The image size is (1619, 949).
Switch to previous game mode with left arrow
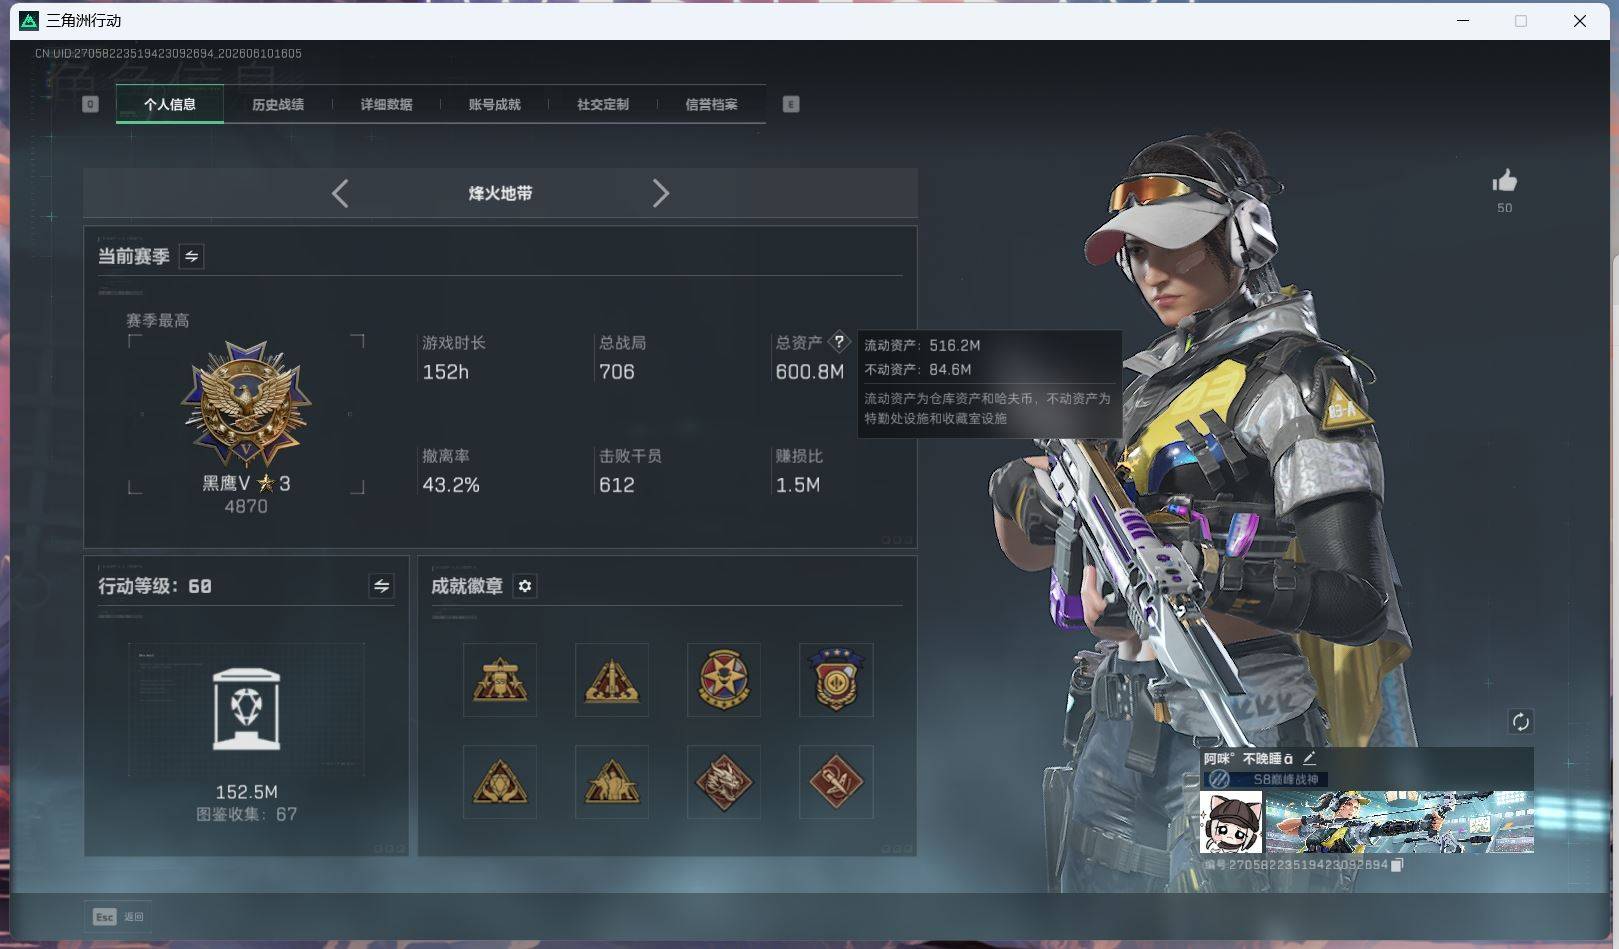340,193
